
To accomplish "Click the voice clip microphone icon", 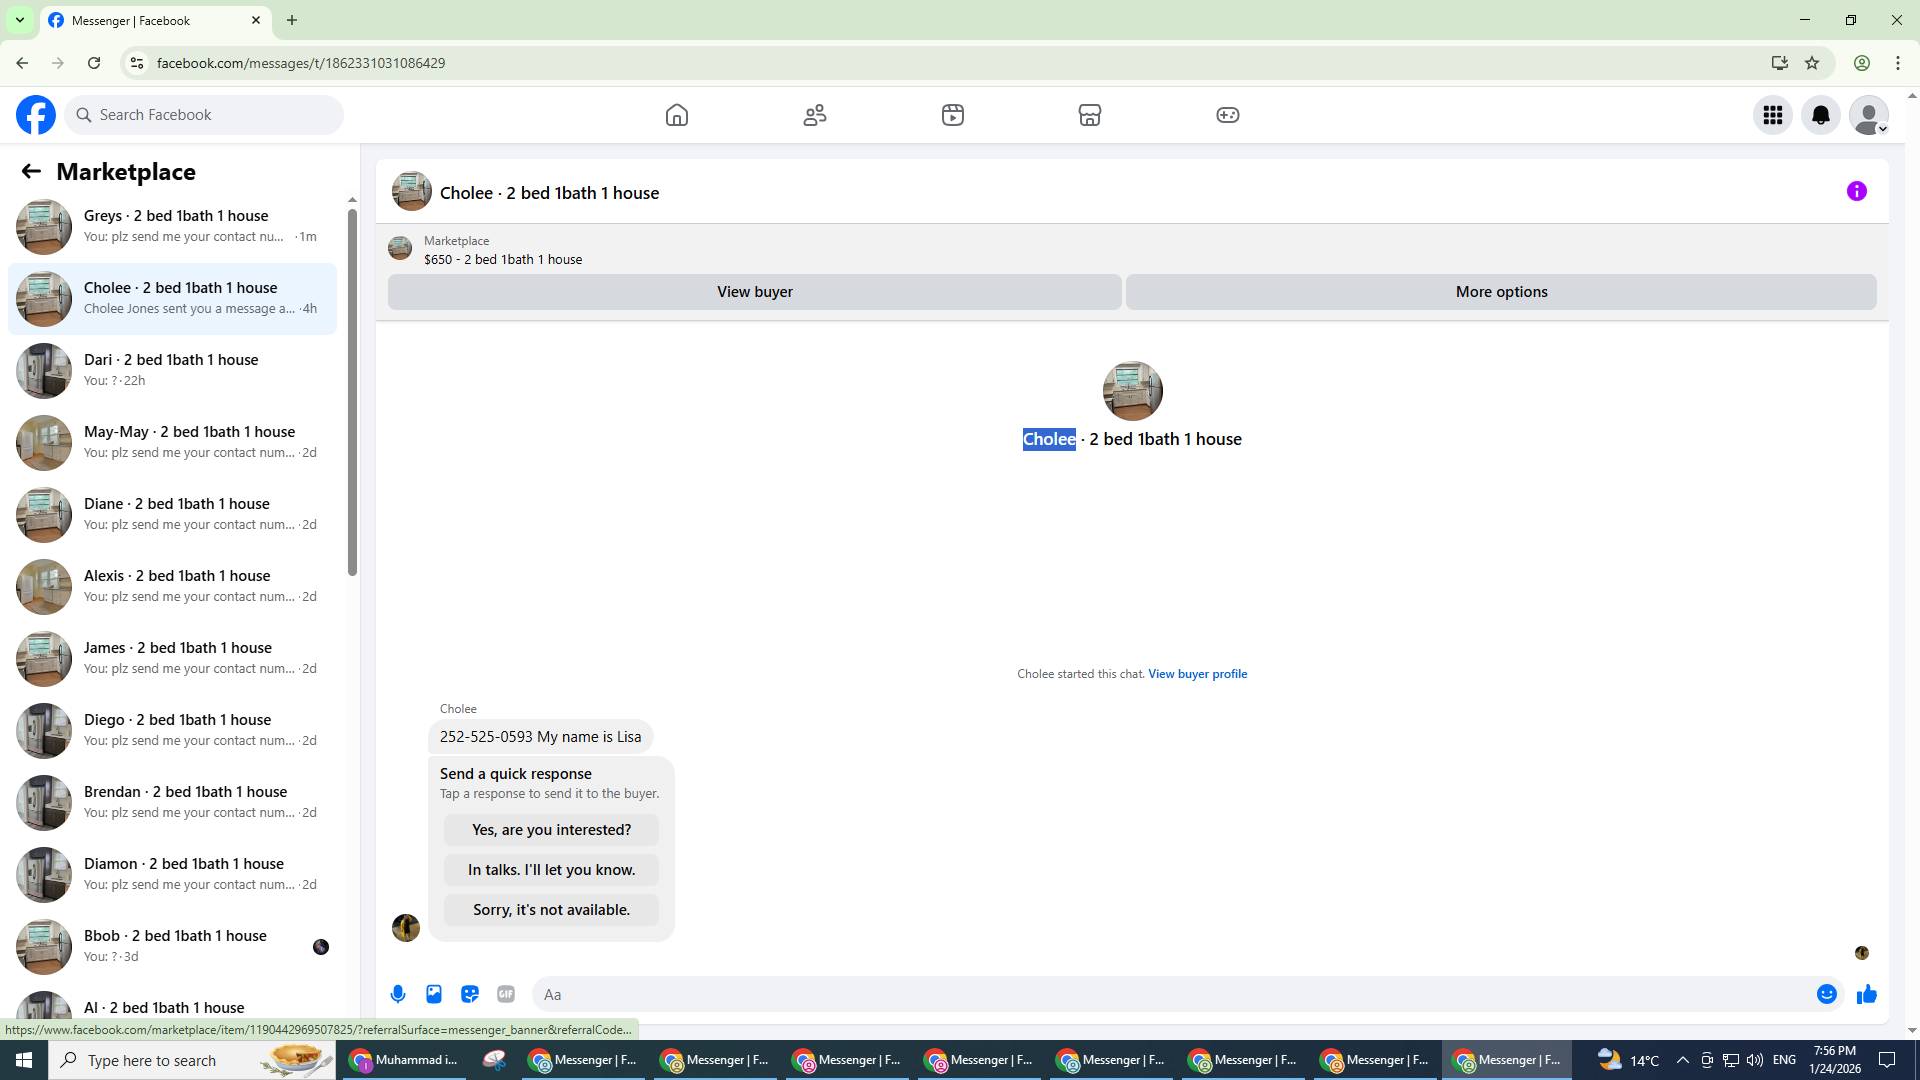I will click(x=398, y=994).
